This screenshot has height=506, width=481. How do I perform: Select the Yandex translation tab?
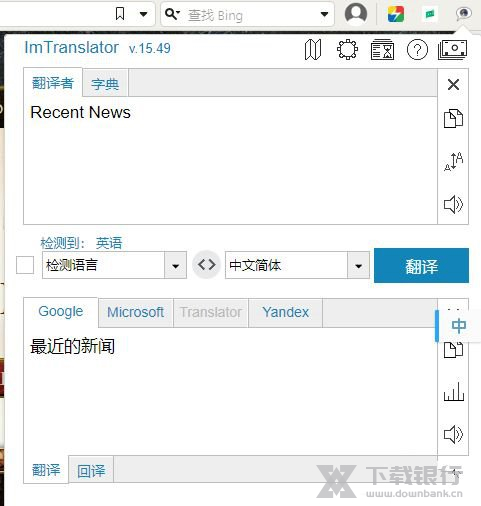pos(286,312)
